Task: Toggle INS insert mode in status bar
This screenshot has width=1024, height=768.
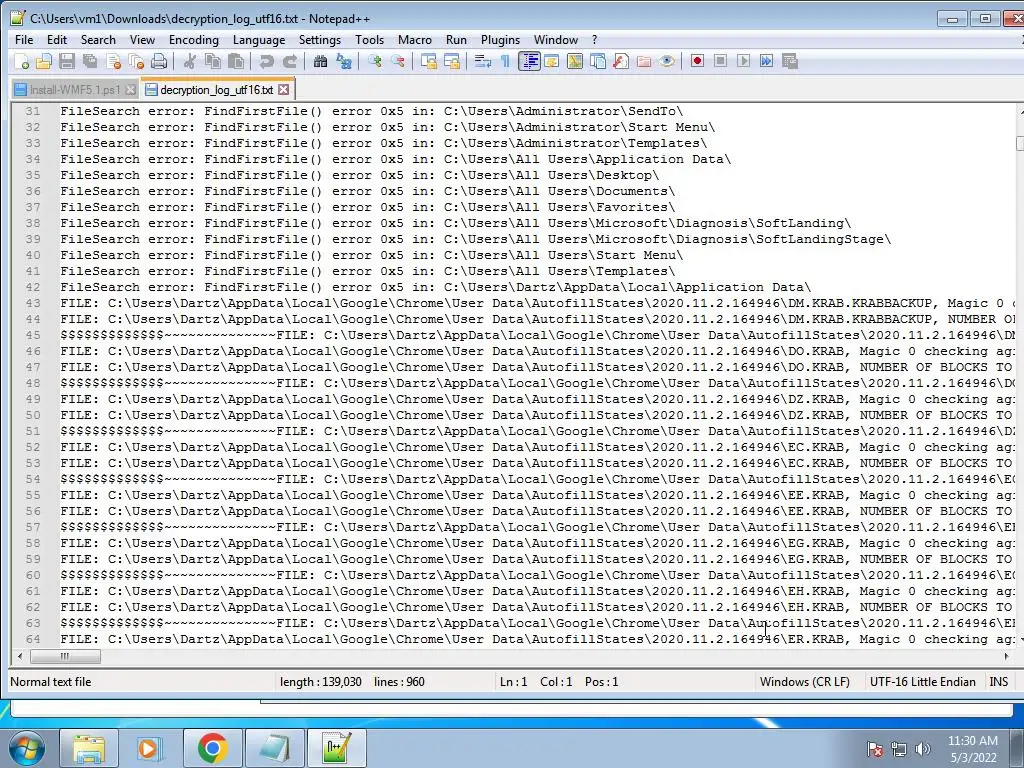Action: [x=998, y=682]
